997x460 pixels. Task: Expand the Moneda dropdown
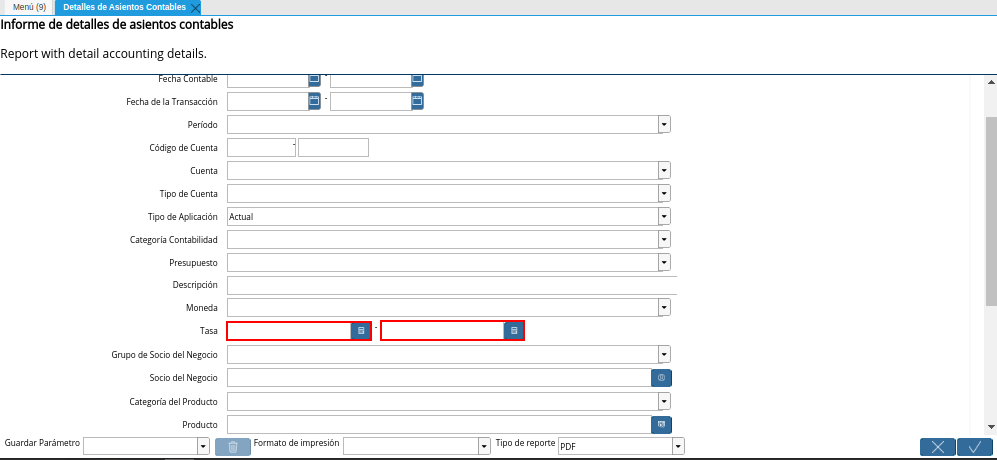pos(664,308)
